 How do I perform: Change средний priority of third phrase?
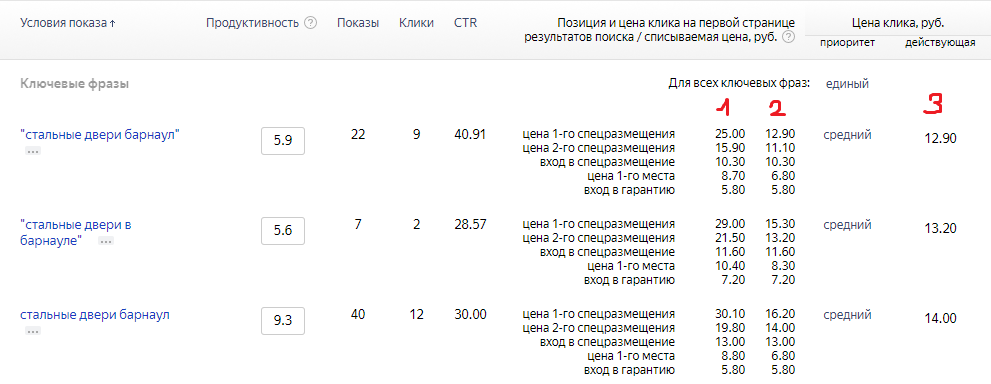pyautogui.click(x=848, y=315)
